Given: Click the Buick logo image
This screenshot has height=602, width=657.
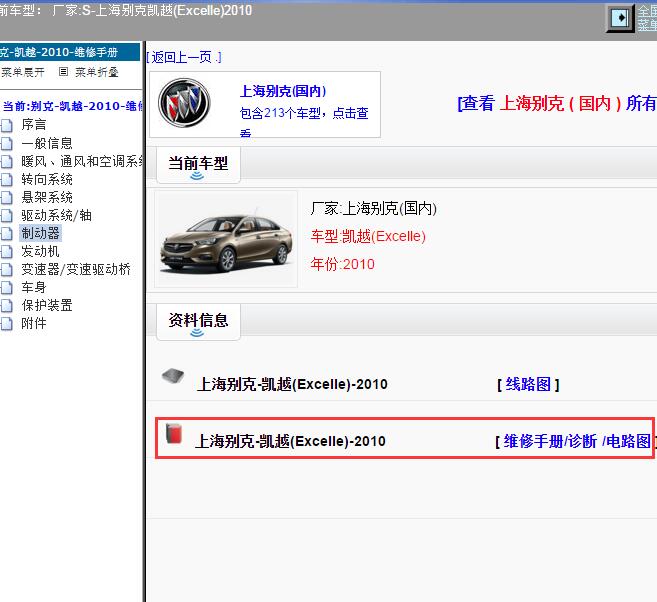Looking at the screenshot, I should pyautogui.click(x=184, y=103).
